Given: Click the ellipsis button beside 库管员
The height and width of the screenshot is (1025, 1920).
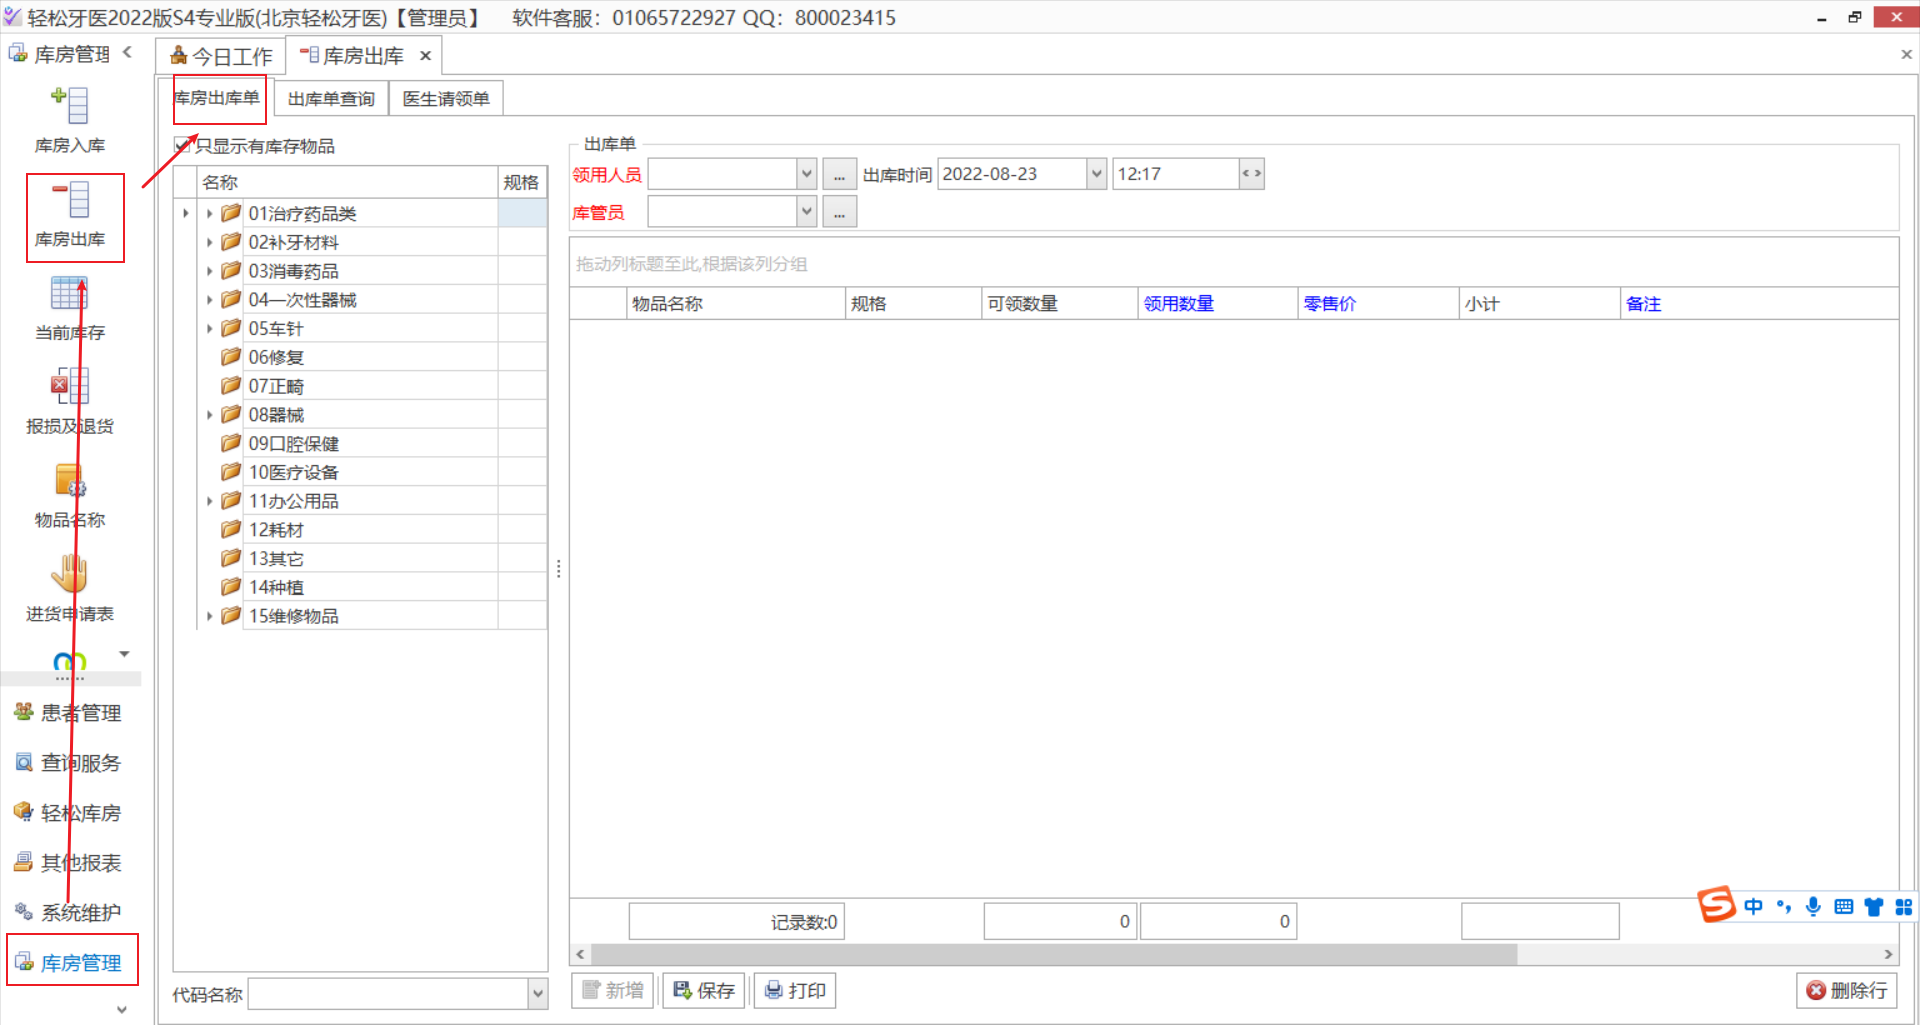Looking at the screenshot, I should tap(839, 212).
